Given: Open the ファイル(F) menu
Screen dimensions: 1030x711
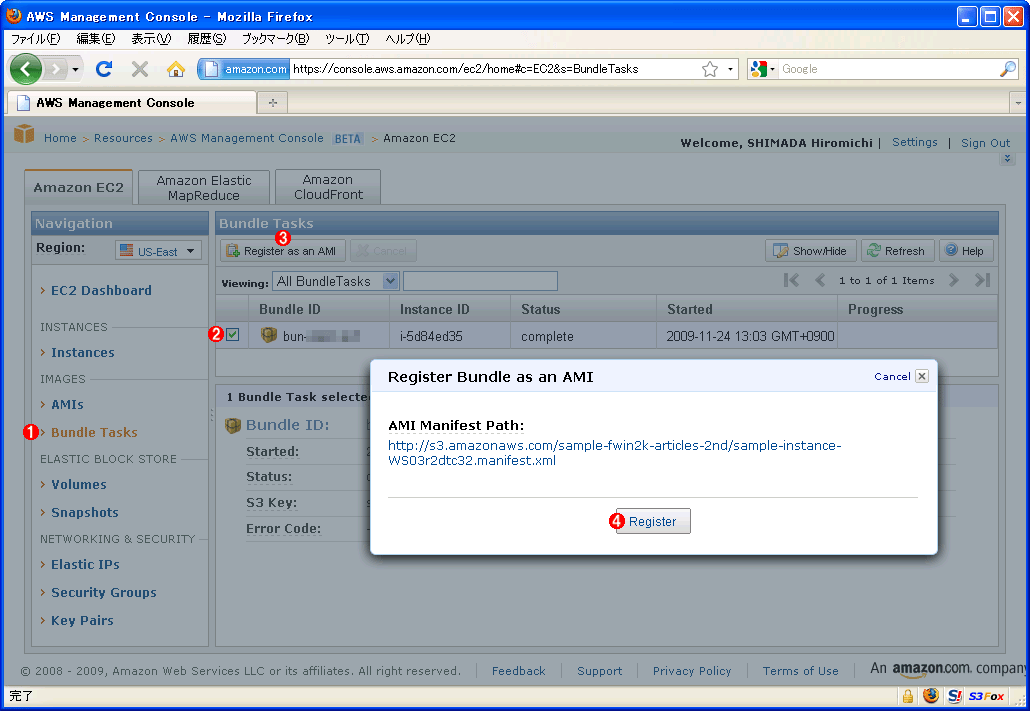Looking at the screenshot, I should (35, 39).
